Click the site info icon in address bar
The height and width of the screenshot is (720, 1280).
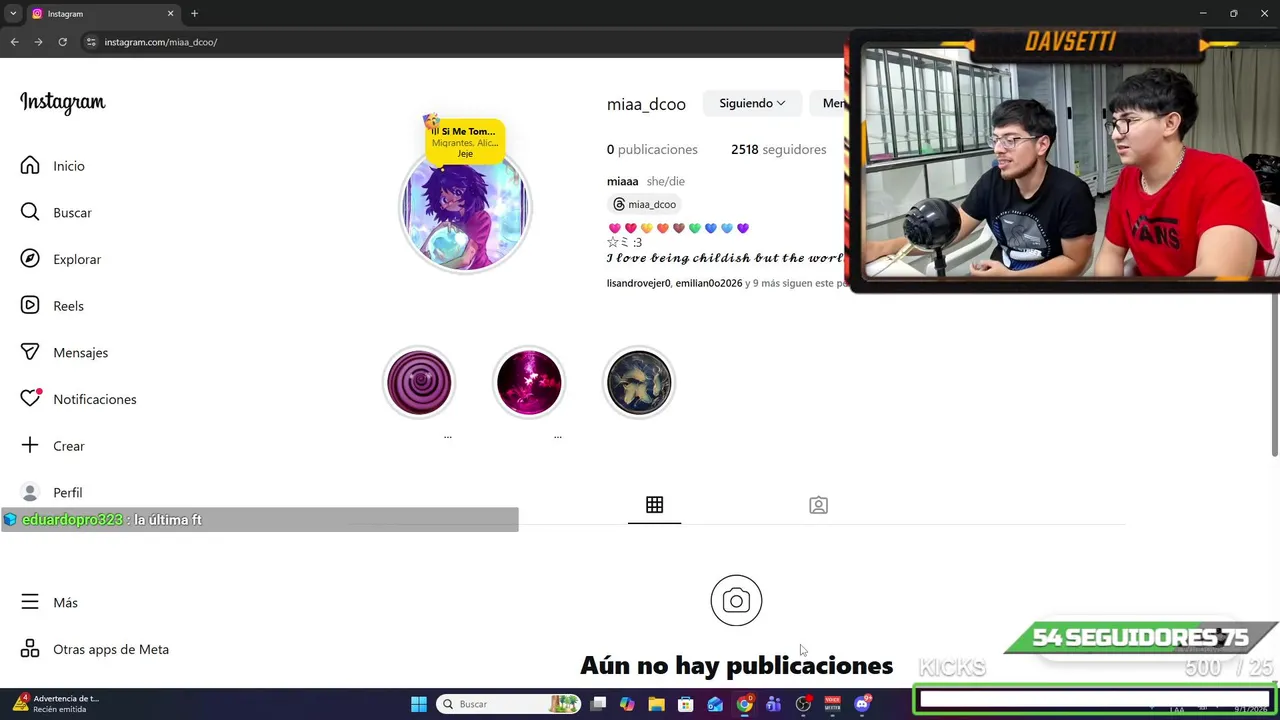tap(91, 42)
